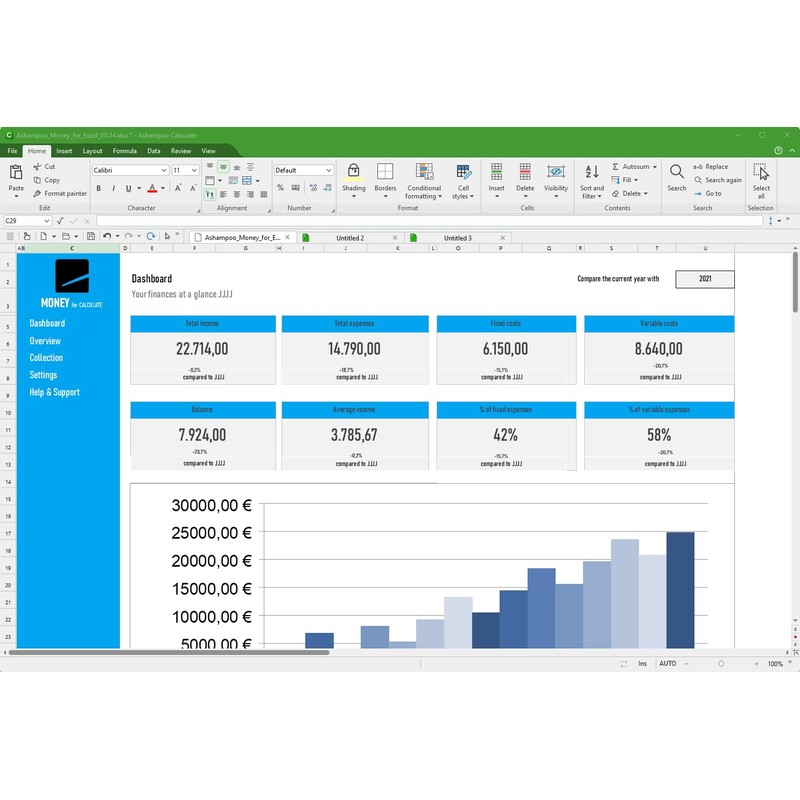800x800 pixels.
Task: Open the Autosum dropdown
Action: 655,166
